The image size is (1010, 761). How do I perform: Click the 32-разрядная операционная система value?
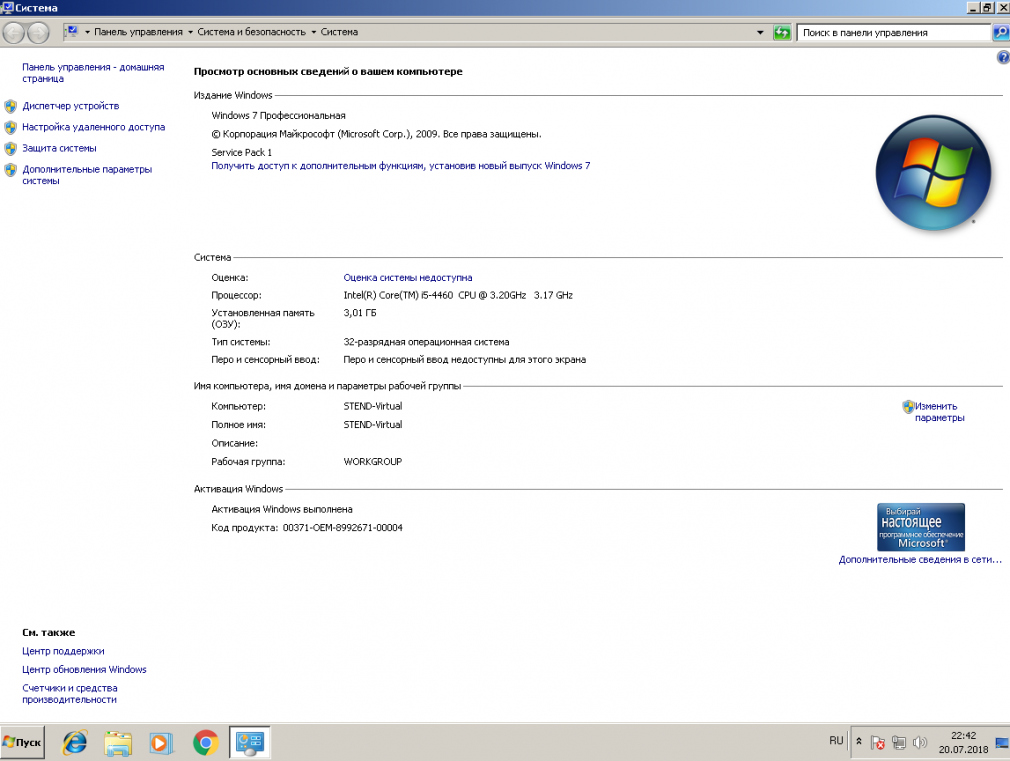pos(426,342)
